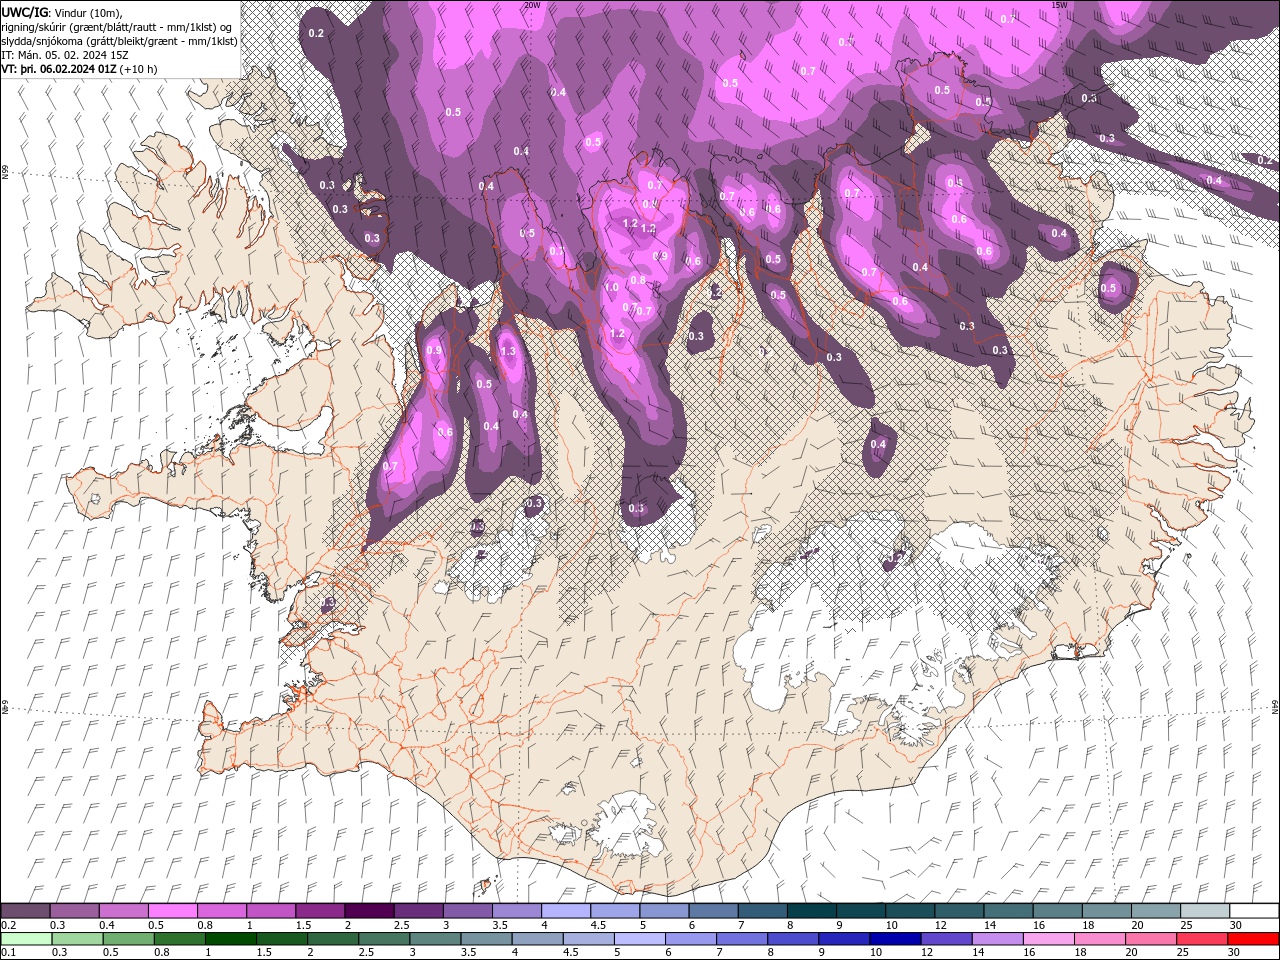Select the lower swatch between 20 and 25
1280x960 pixels.
1150,939
